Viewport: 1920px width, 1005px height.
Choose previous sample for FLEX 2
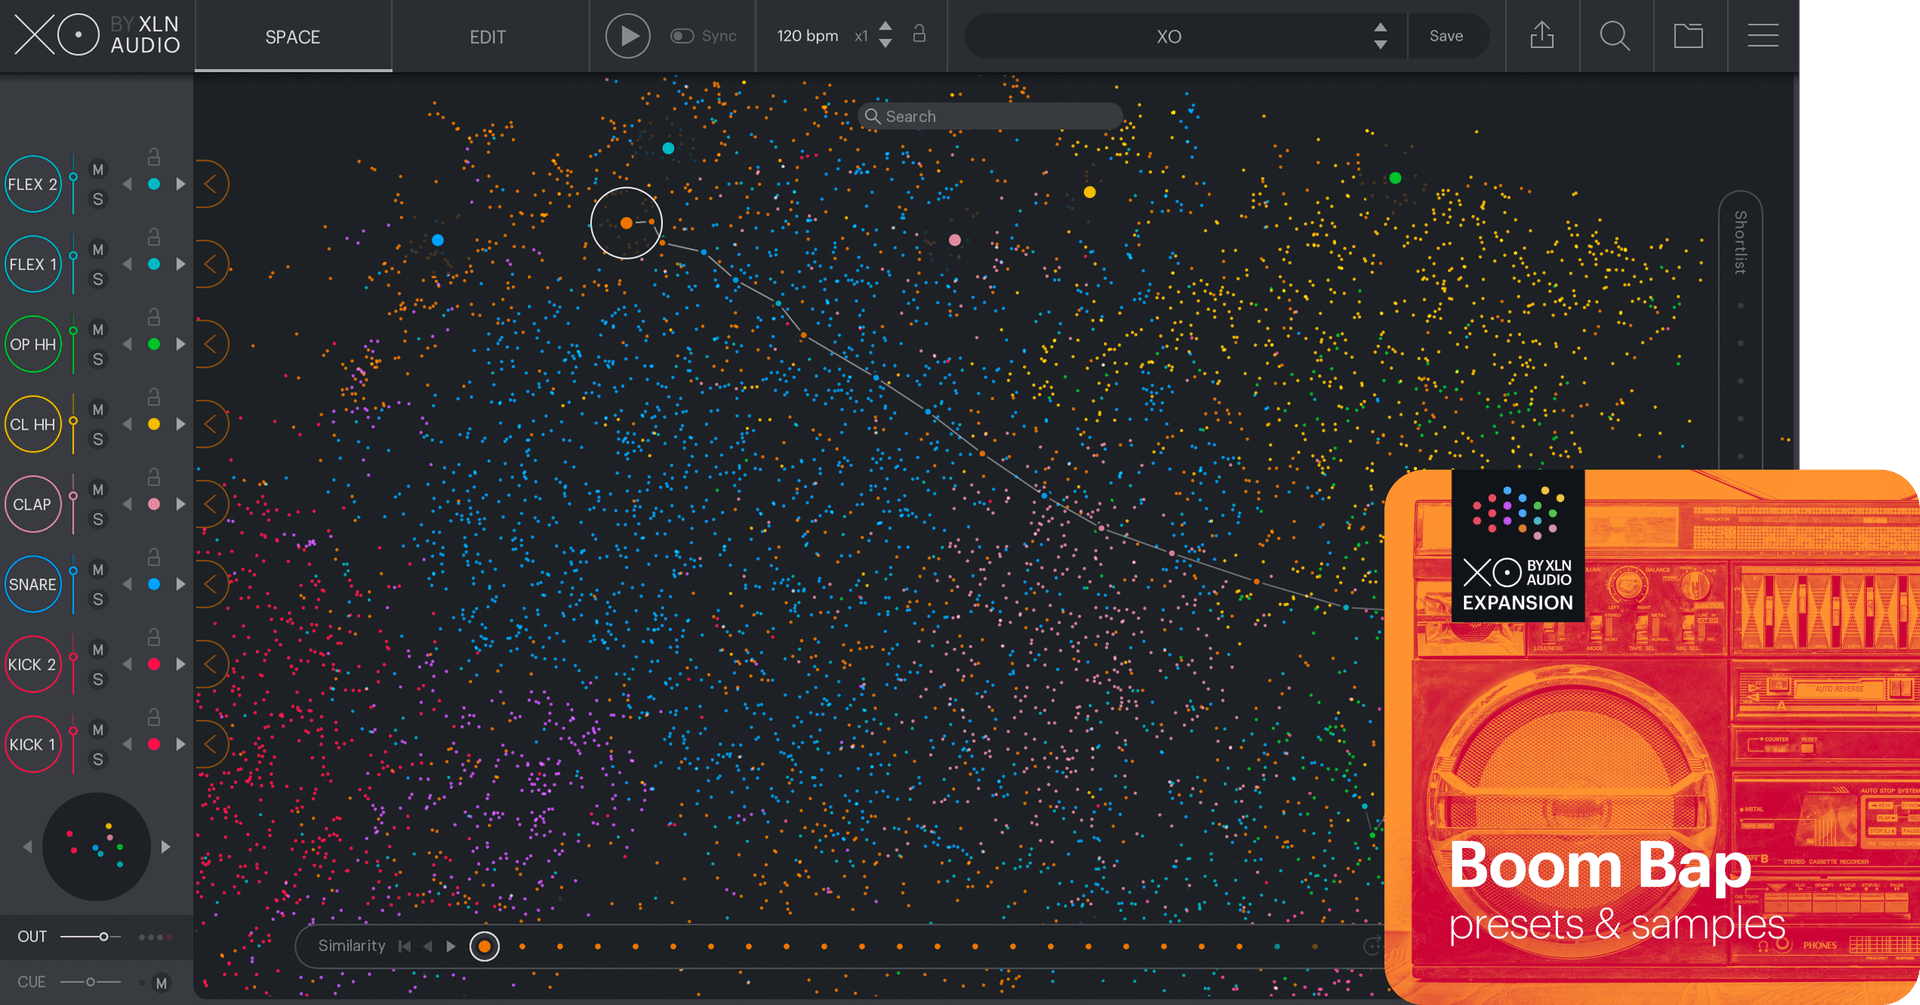(127, 184)
